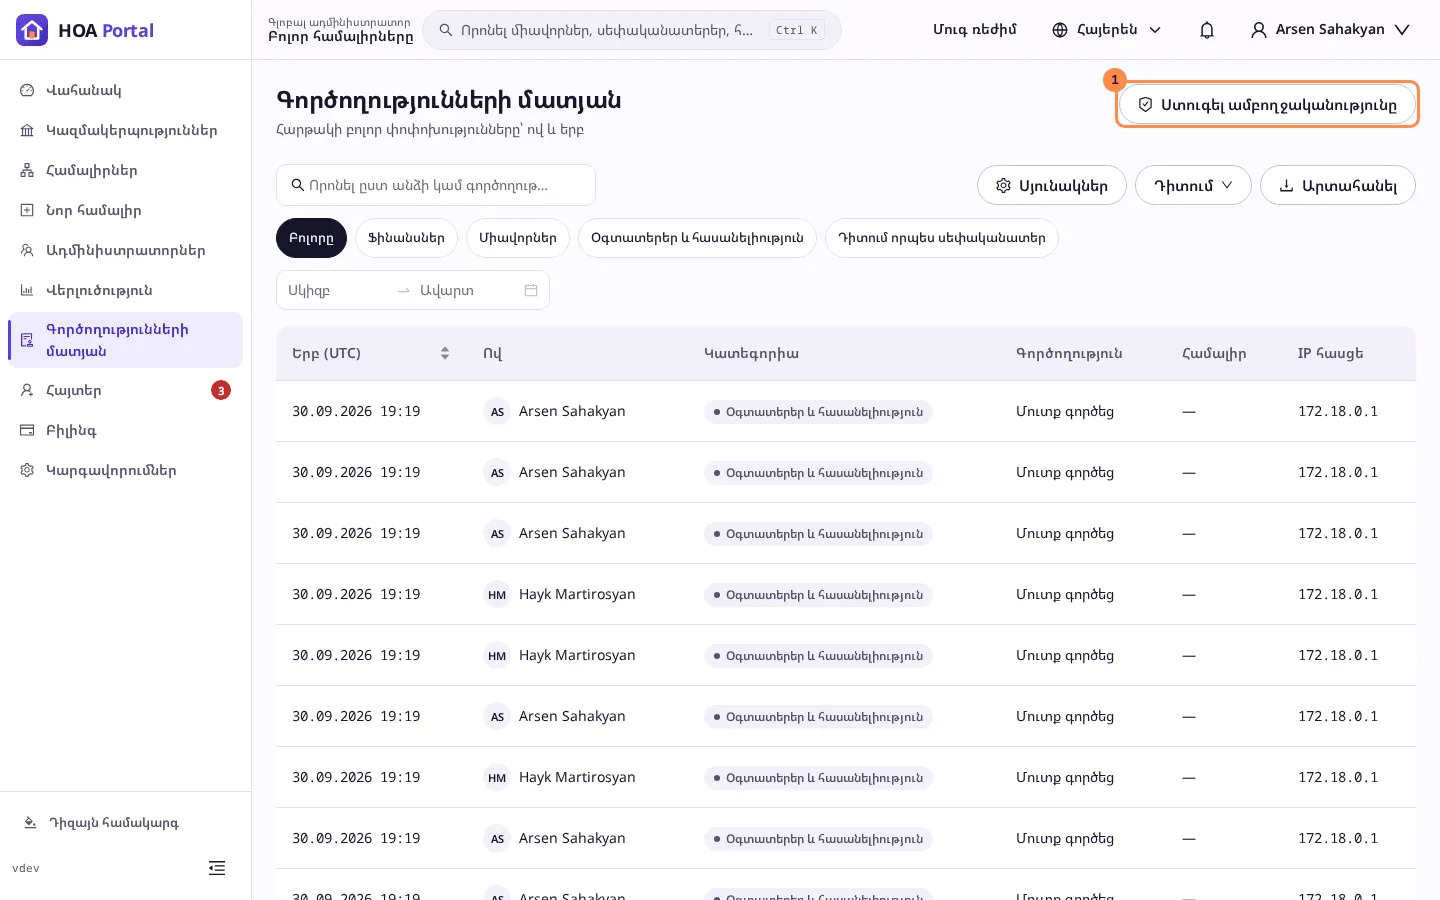Click the user profile icon beside Arsen Sahakyan
The width and height of the screenshot is (1440, 900).
pyautogui.click(x=1259, y=30)
